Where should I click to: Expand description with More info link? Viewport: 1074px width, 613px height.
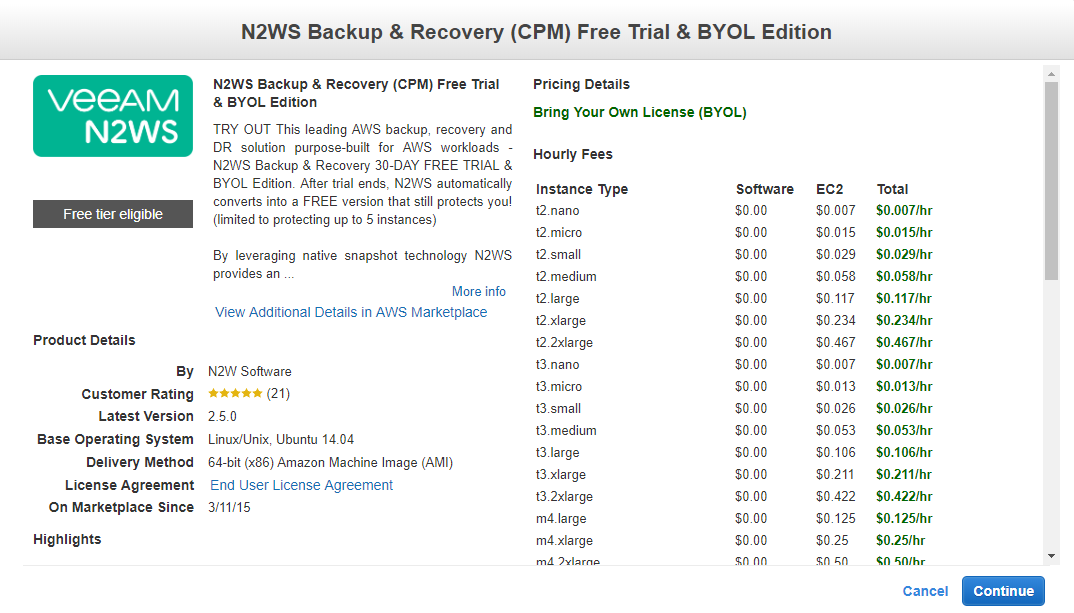[x=479, y=292]
